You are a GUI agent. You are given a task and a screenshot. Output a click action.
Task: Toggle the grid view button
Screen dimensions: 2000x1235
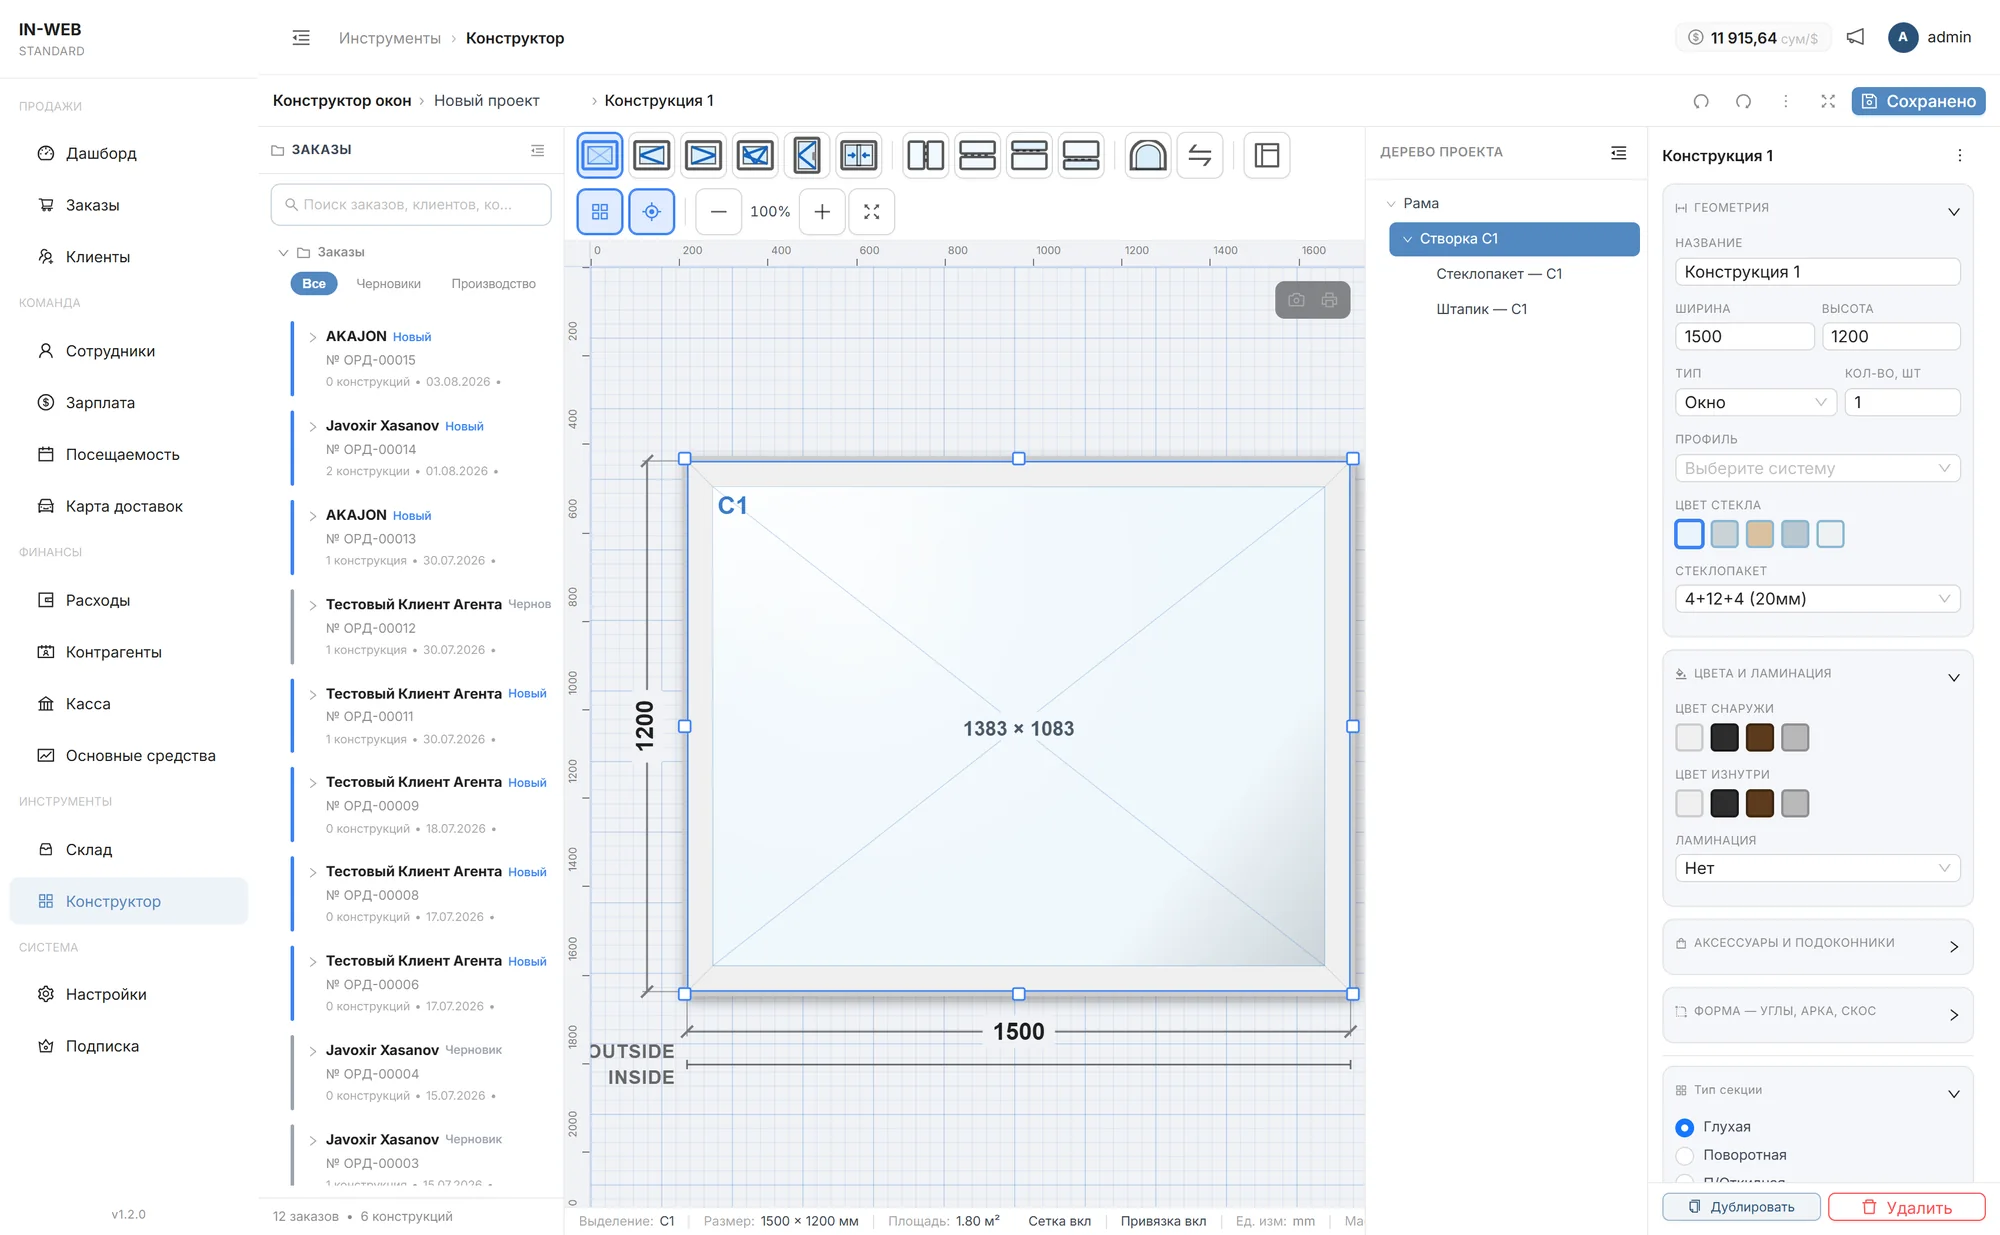pos(600,212)
